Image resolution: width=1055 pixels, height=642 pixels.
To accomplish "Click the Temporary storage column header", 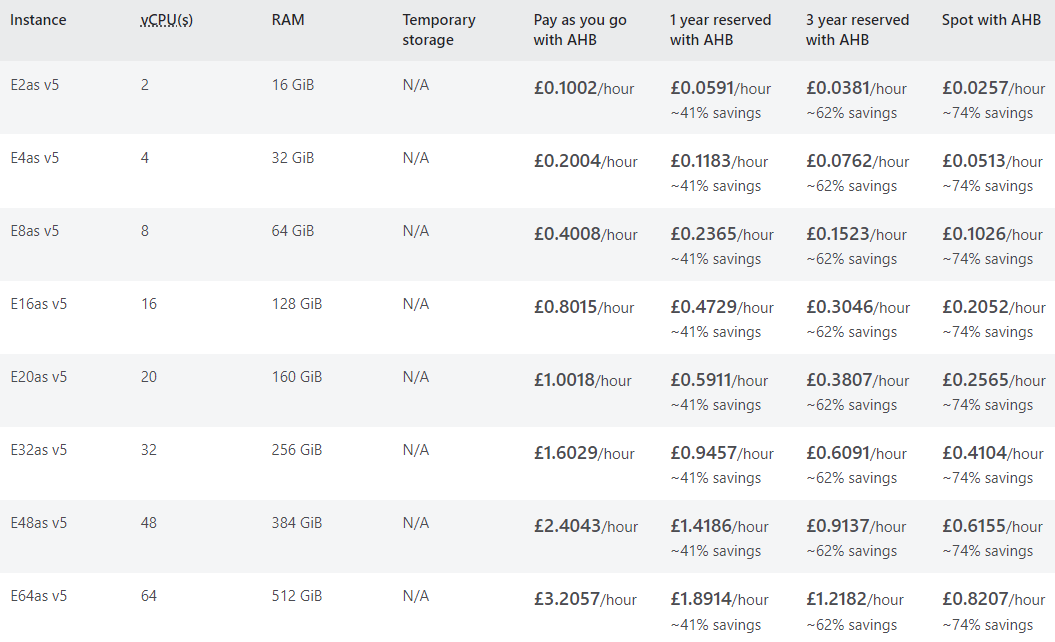I will click(x=439, y=30).
